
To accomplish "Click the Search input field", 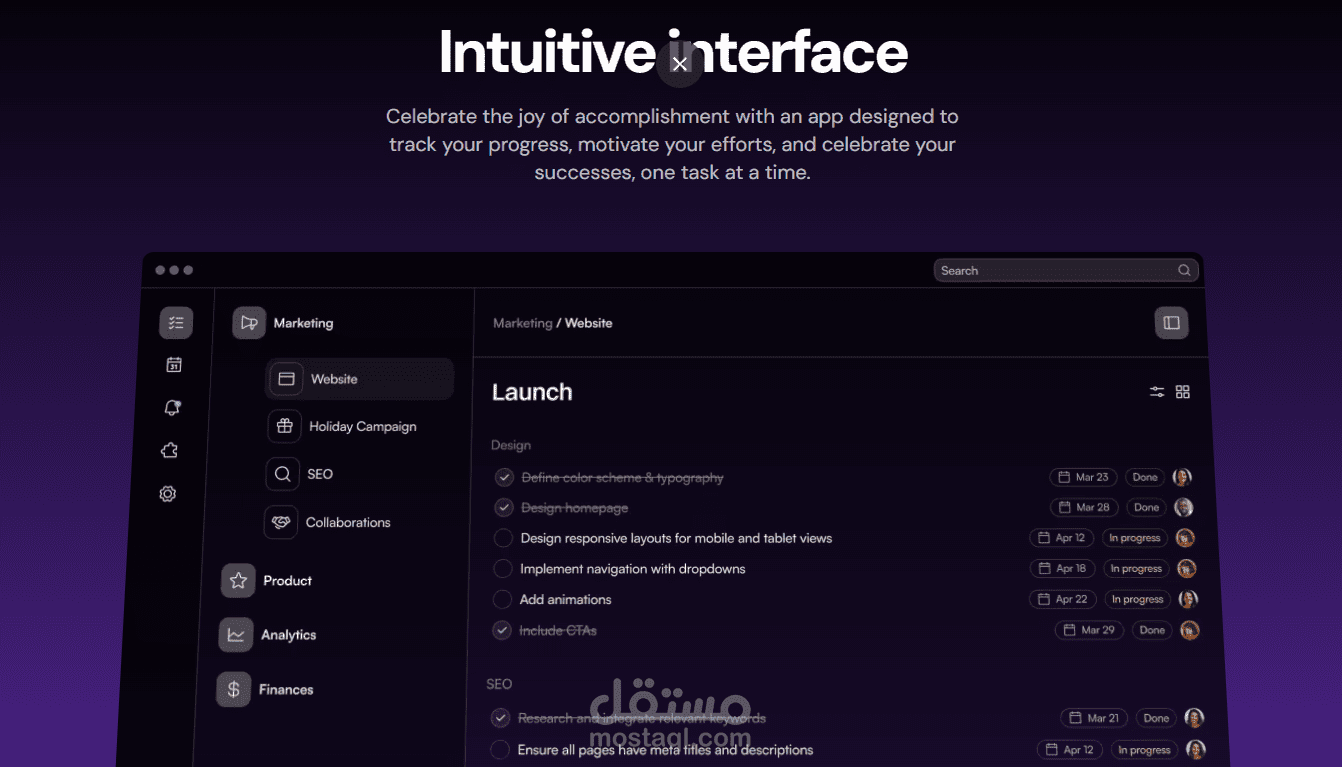I will [x=1066, y=270].
